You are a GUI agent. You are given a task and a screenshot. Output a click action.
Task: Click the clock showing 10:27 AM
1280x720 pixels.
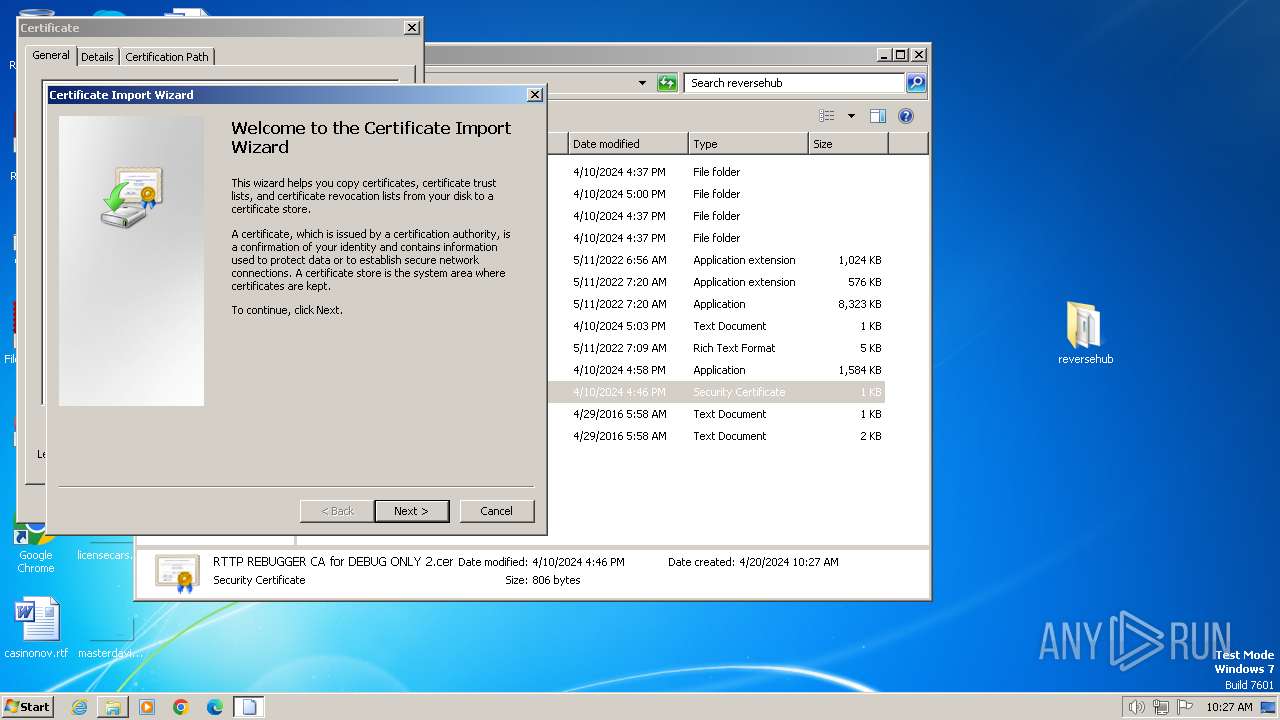coord(1229,707)
